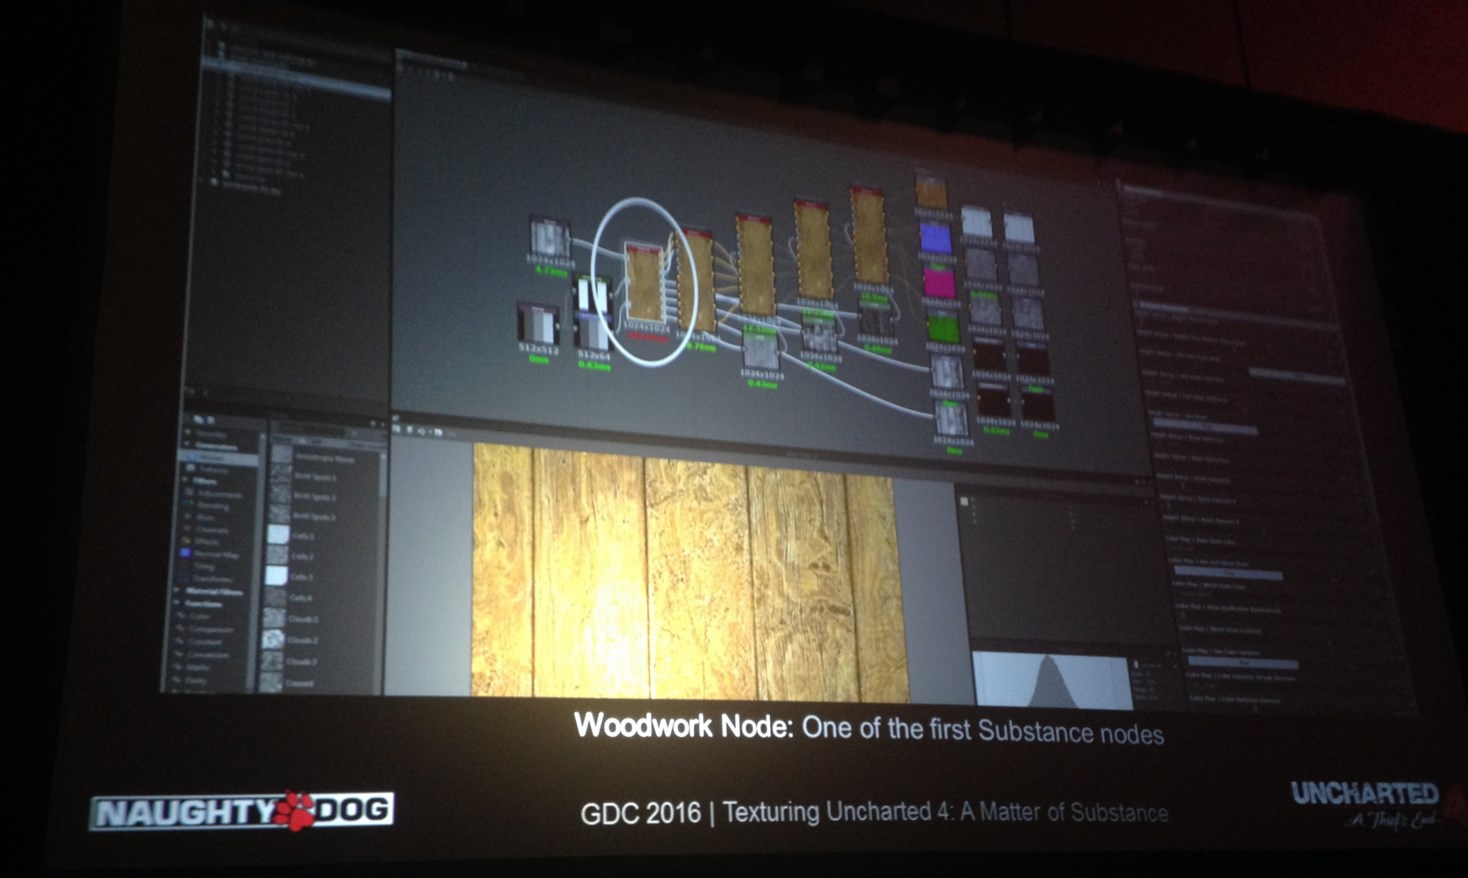This screenshot has height=878, width=1468.
Task: Adjust the Height Setup slider in properties panel
Action: click(x=1205, y=427)
